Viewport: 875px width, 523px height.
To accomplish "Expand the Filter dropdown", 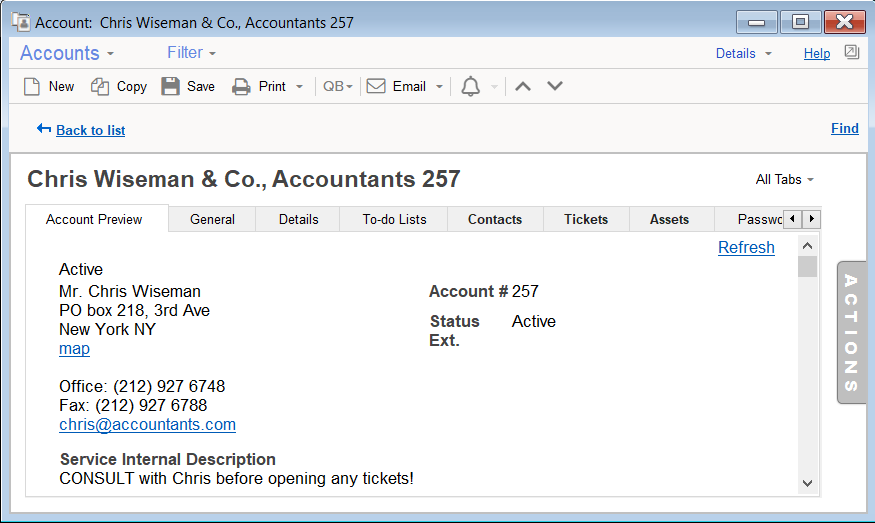I will click(191, 53).
